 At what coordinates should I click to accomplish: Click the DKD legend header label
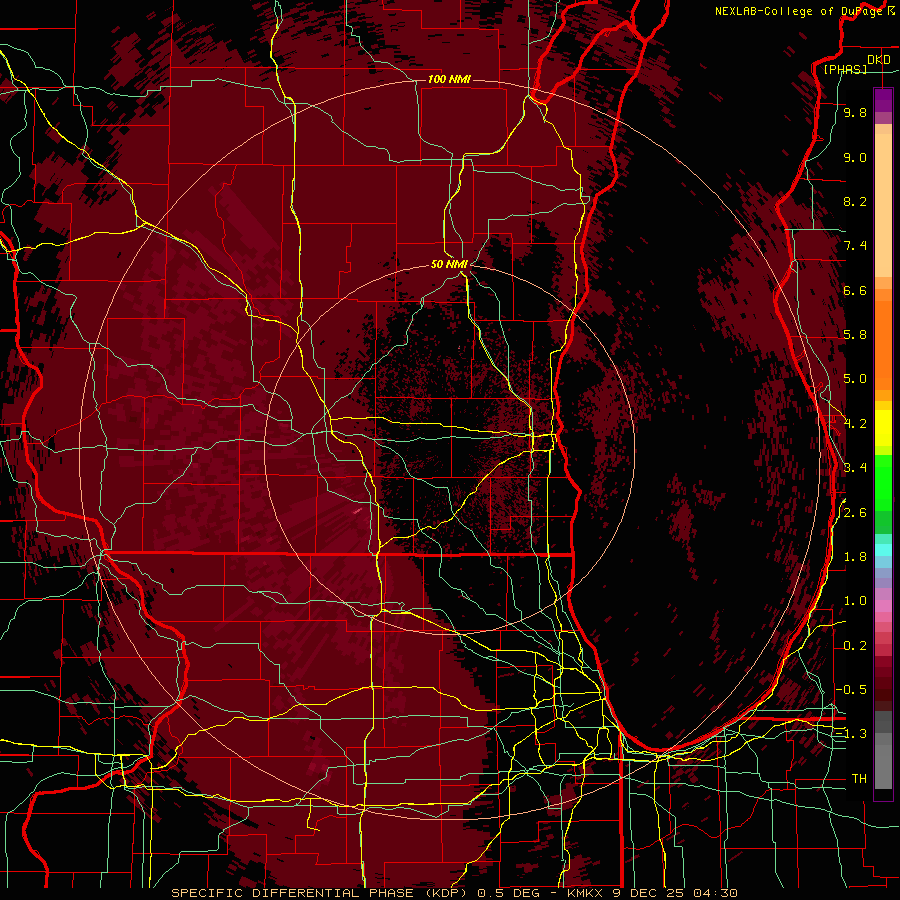[x=879, y=60]
